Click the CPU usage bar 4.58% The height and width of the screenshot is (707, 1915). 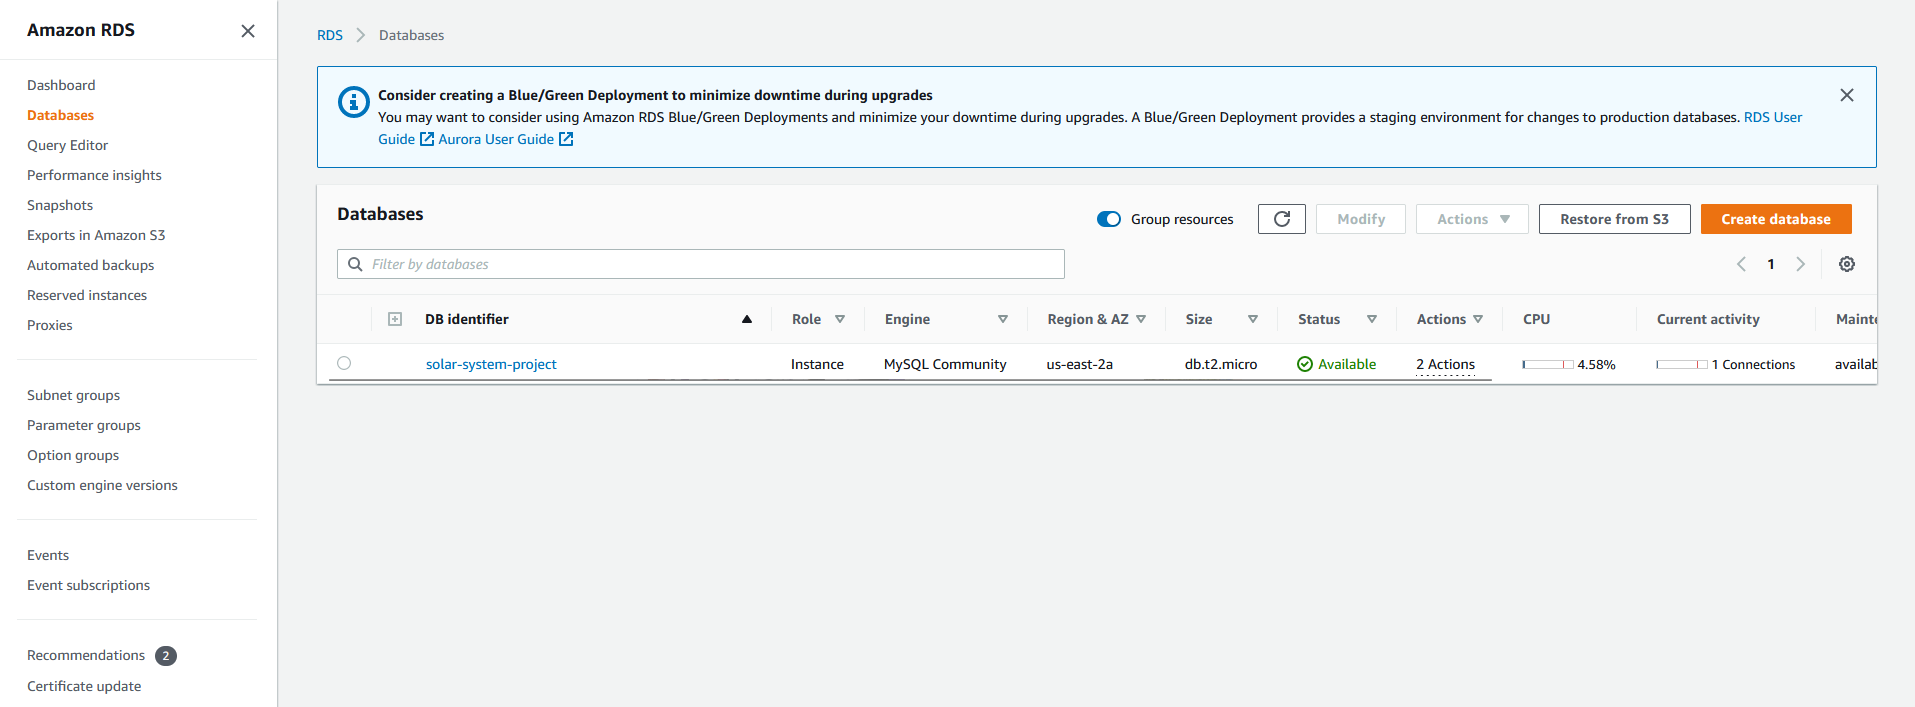point(1548,364)
